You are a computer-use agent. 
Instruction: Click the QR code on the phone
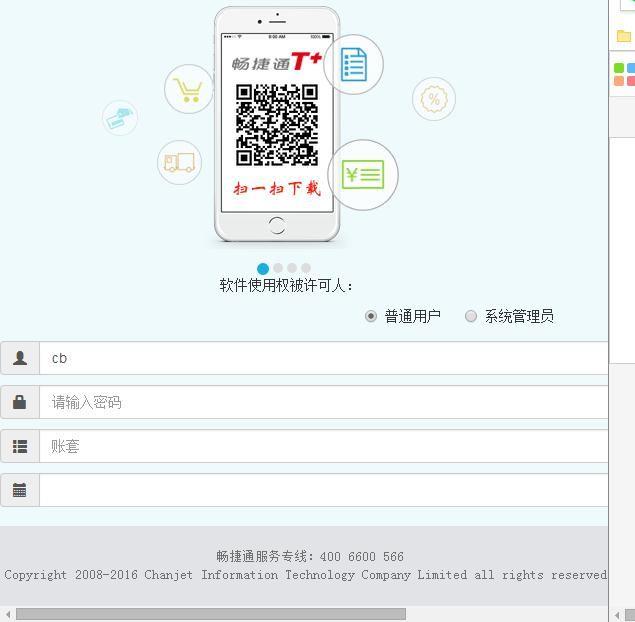(277, 125)
